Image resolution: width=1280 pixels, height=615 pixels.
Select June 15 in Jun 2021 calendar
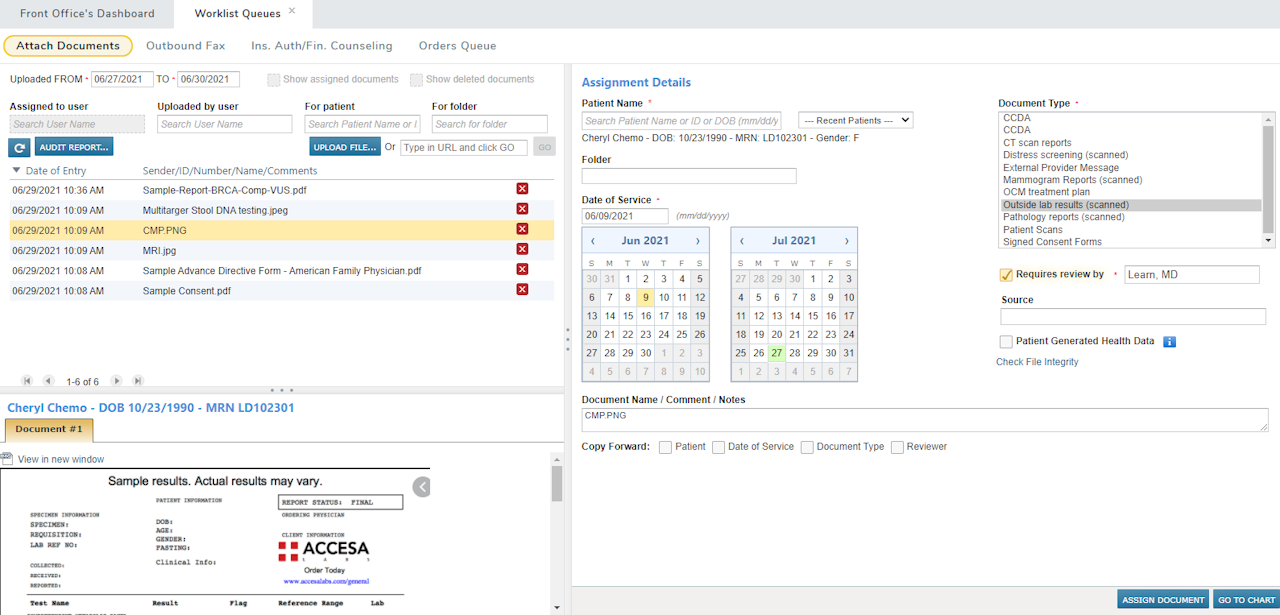(x=628, y=316)
